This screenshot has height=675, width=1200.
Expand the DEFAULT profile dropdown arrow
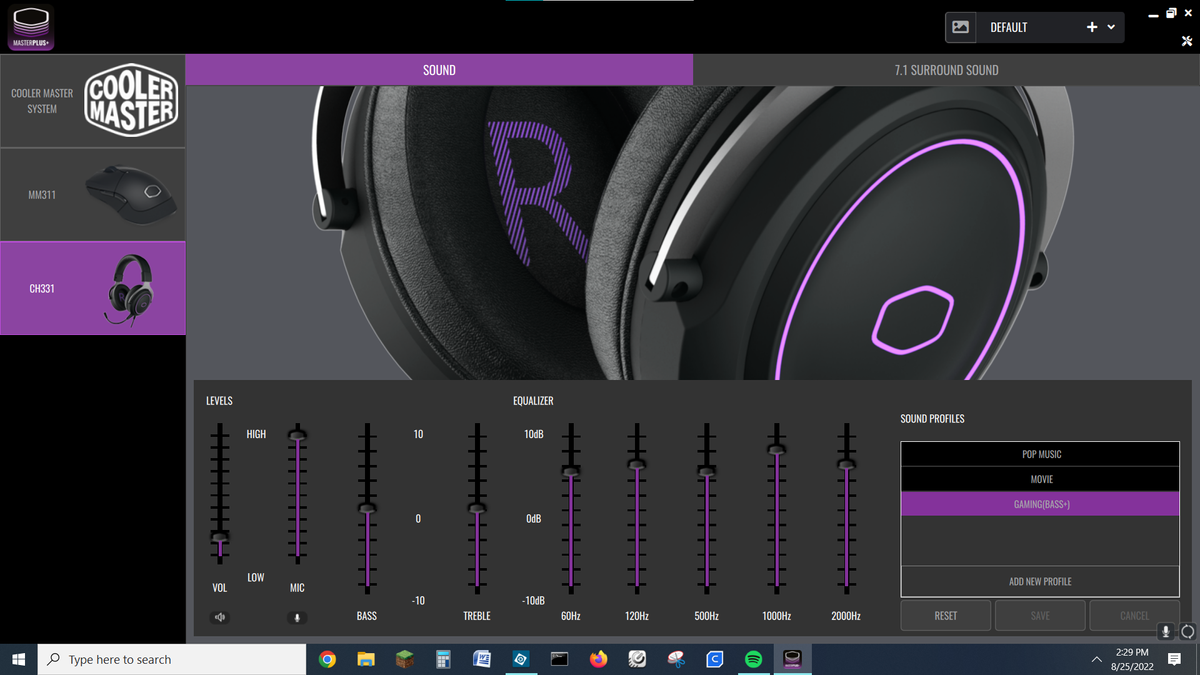(1111, 27)
